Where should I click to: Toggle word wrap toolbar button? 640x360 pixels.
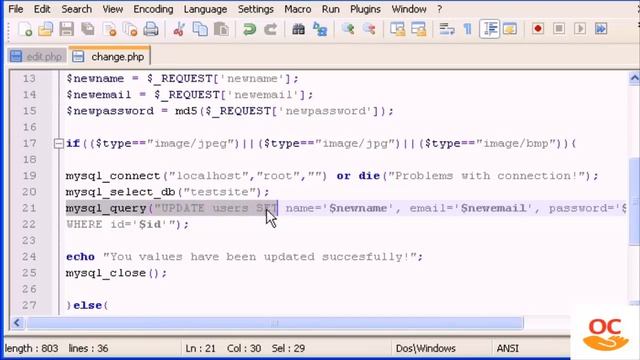[x=447, y=29]
